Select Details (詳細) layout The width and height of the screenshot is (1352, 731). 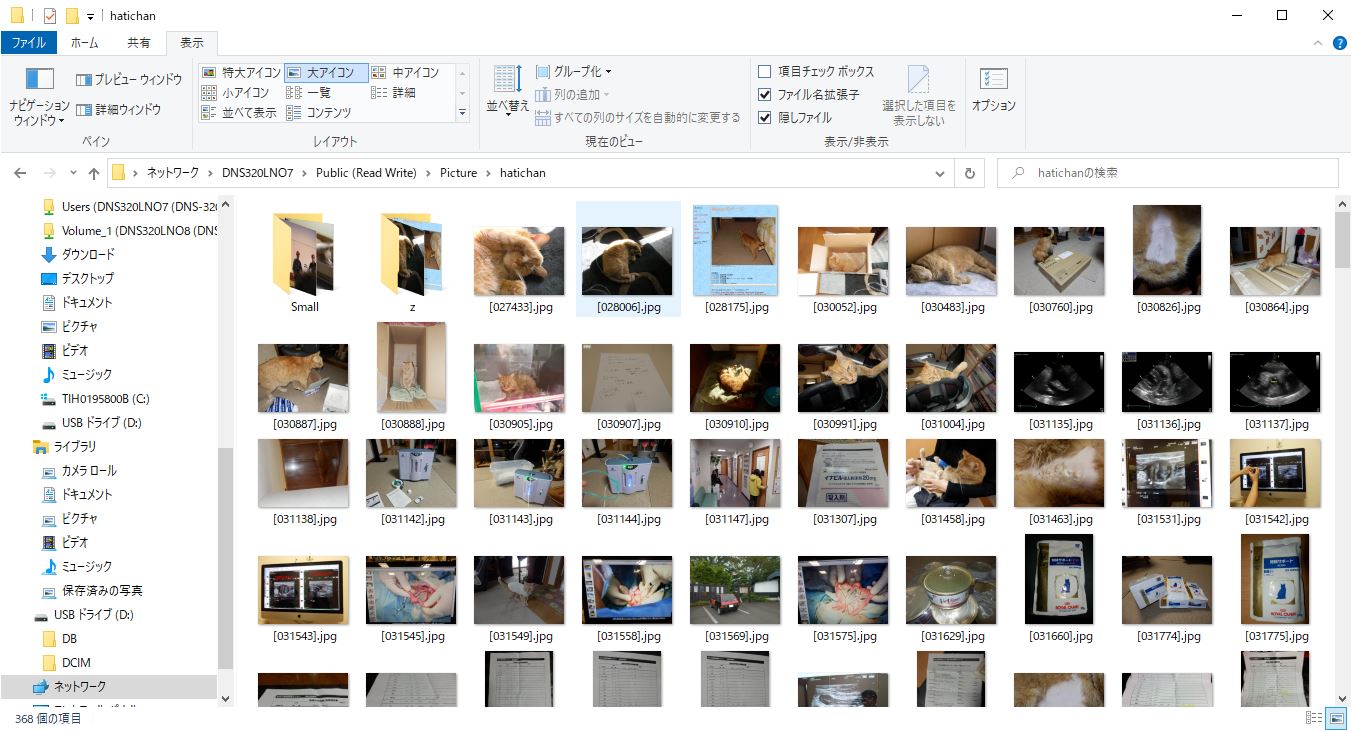click(x=394, y=92)
